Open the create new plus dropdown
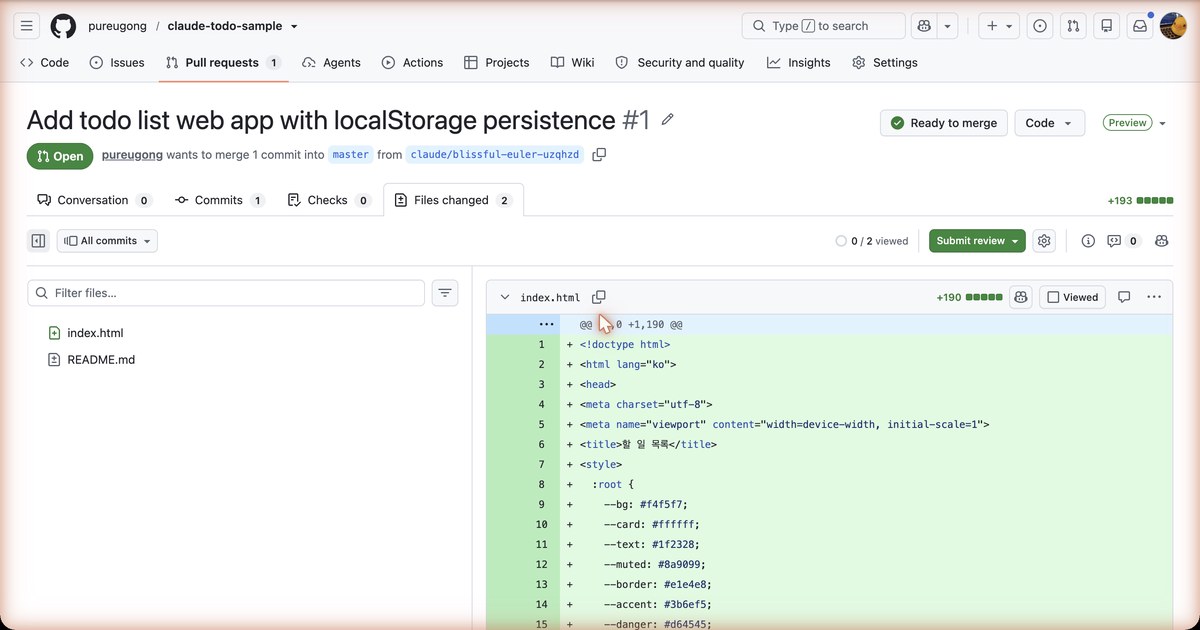Viewport: 1200px width, 630px height. (998, 26)
